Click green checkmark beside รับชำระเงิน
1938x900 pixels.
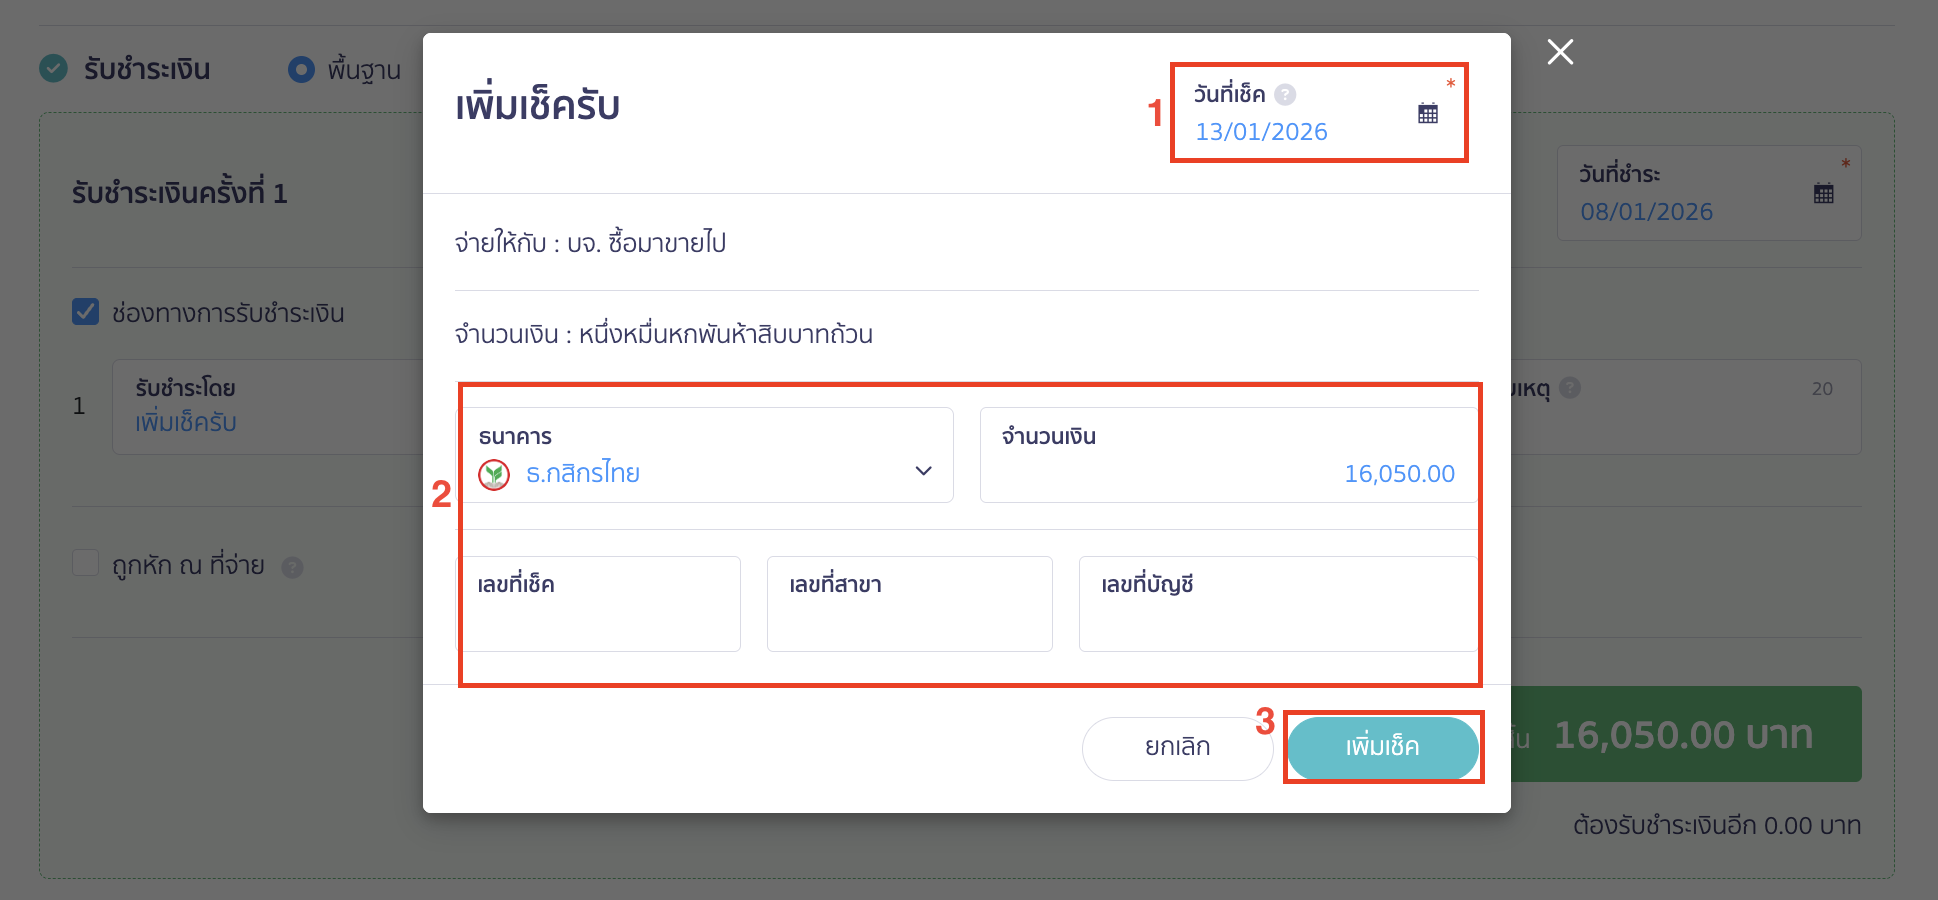(x=53, y=69)
